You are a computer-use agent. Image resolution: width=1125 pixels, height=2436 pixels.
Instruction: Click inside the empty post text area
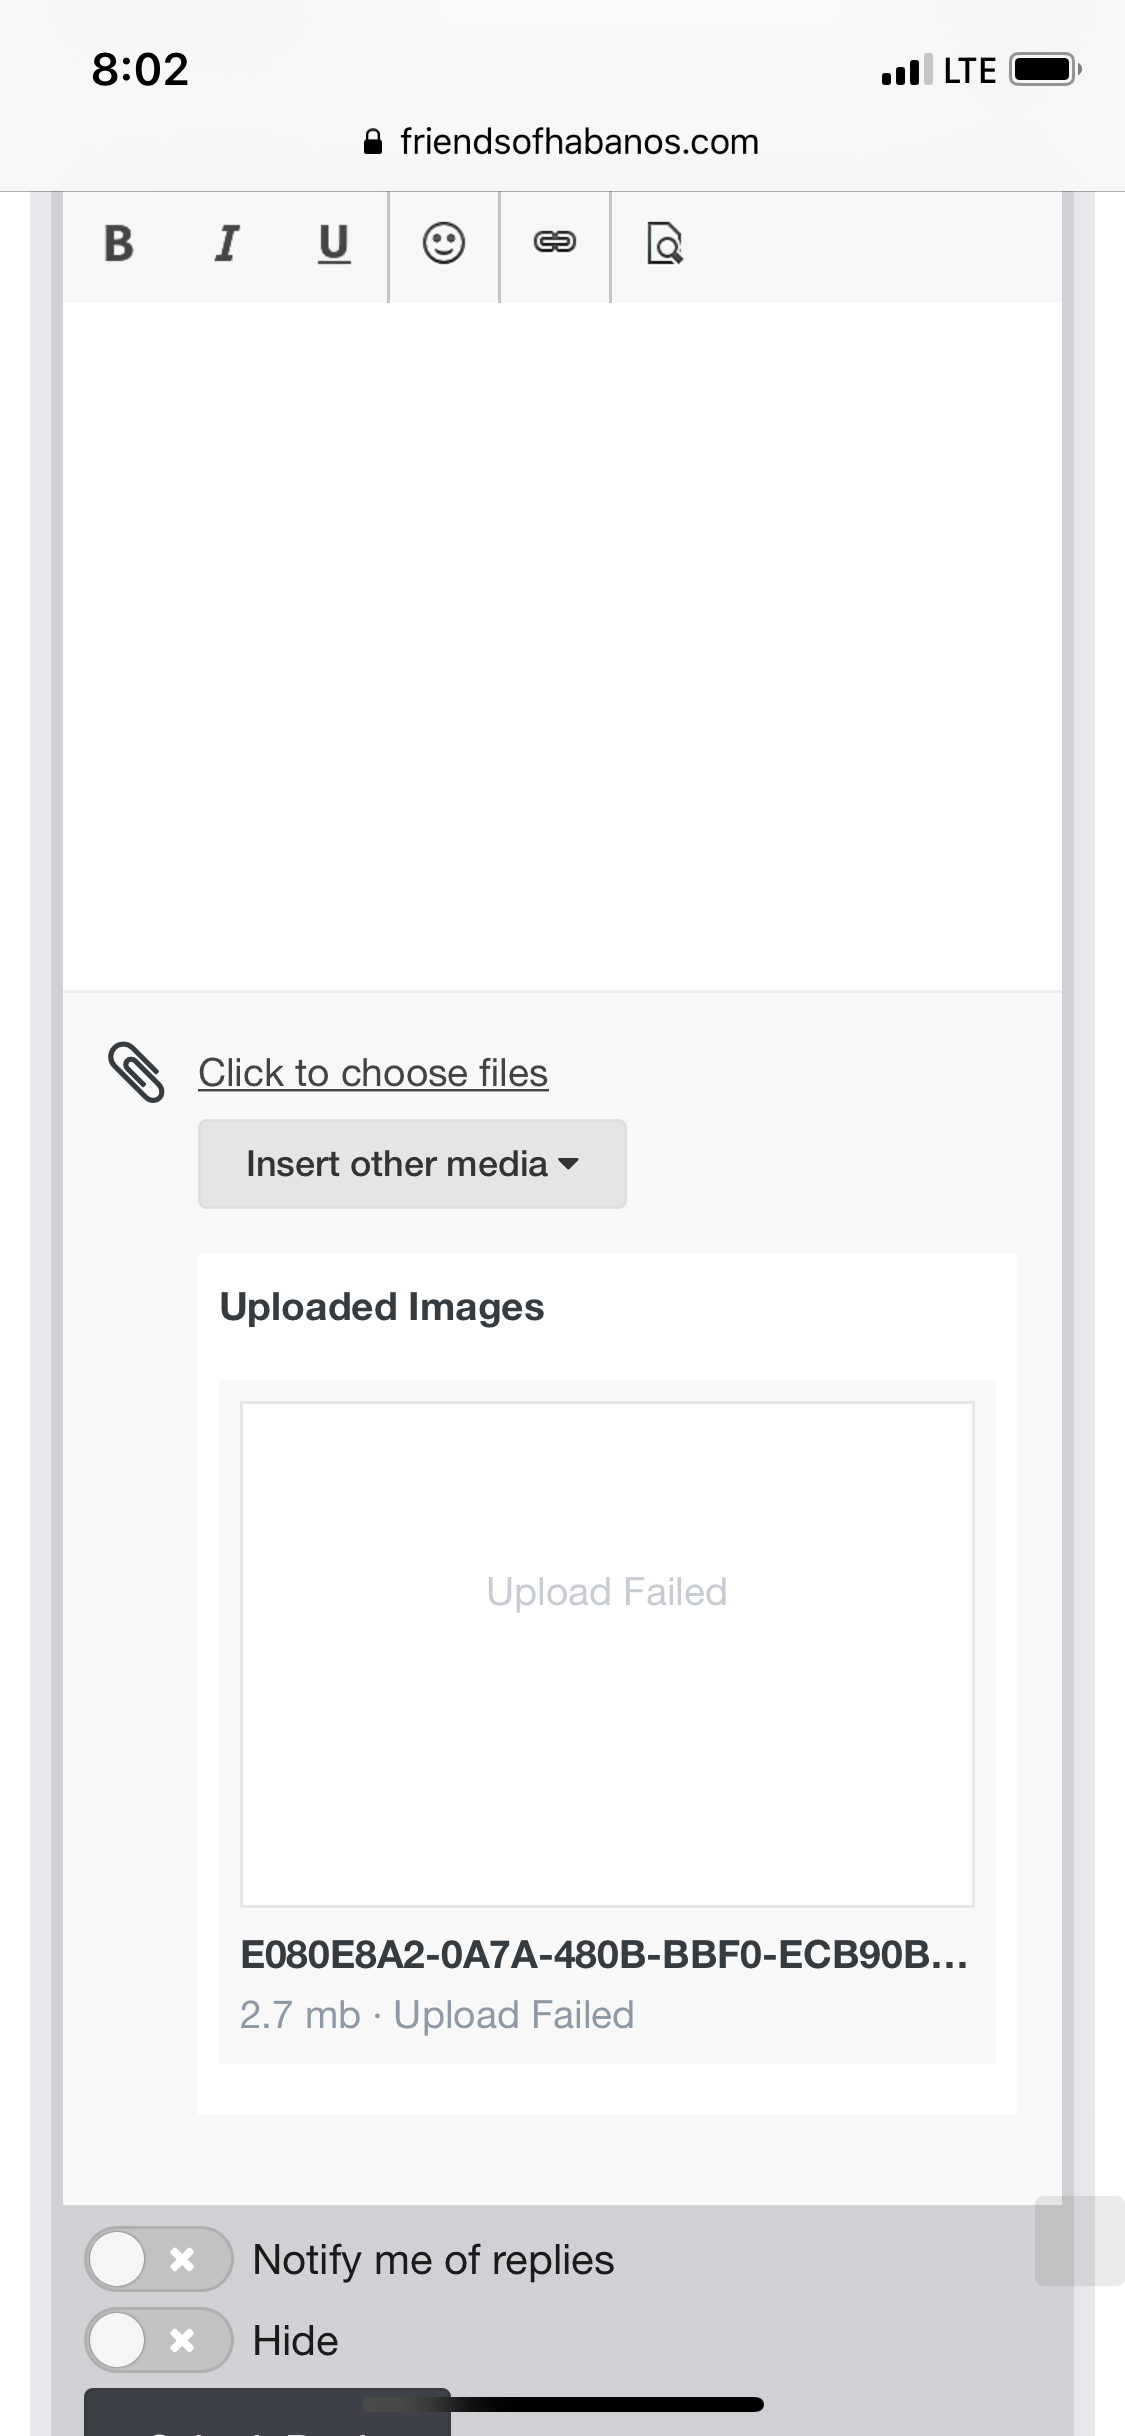click(x=562, y=646)
